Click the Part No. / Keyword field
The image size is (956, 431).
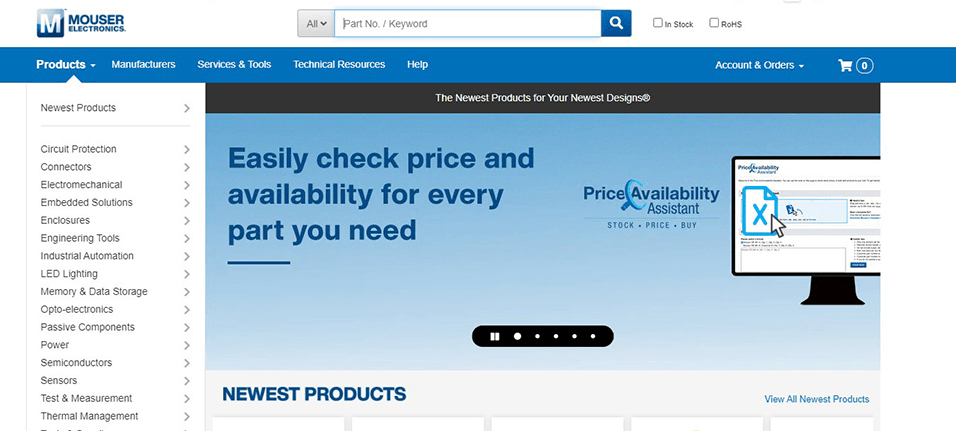468,23
